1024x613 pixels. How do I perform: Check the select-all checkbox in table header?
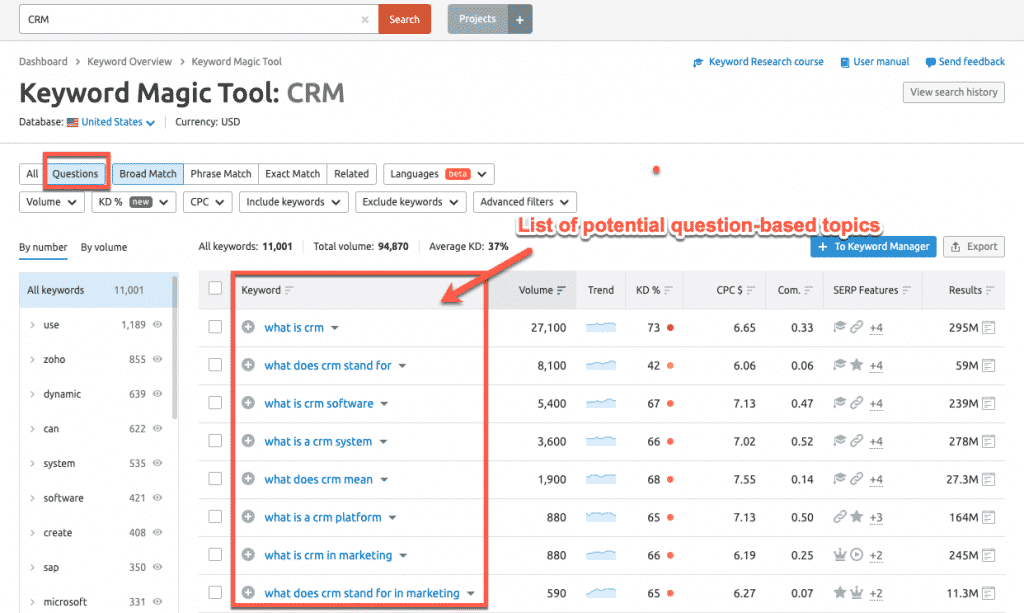point(215,289)
